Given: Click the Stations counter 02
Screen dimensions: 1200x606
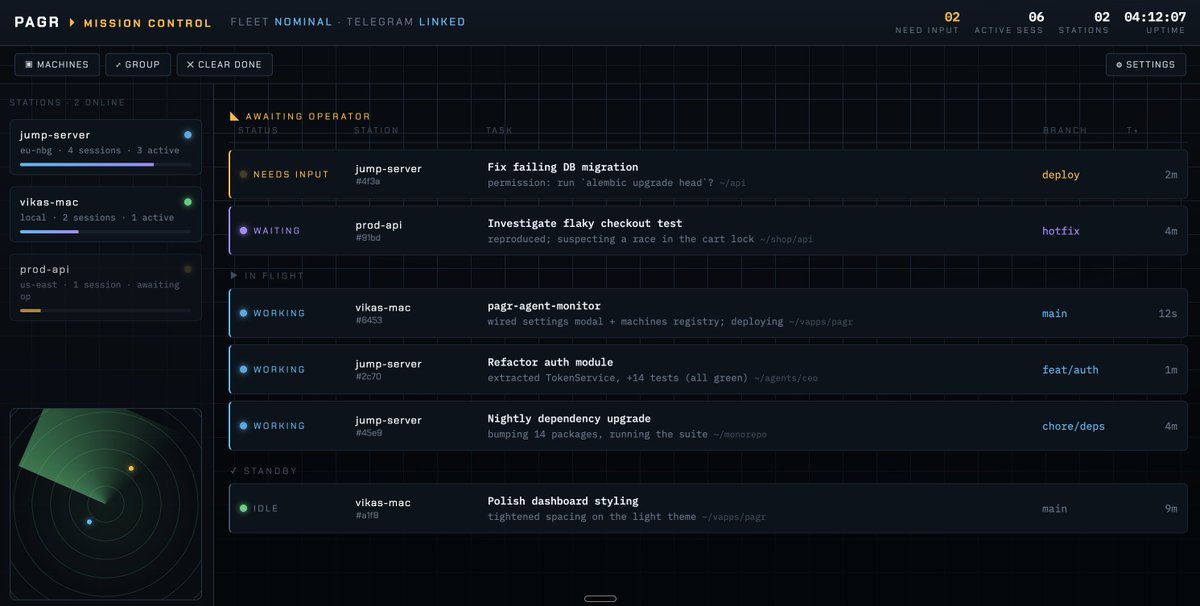Looking at the screenshot, I should pyautogui.click(x=1102, y=17).
